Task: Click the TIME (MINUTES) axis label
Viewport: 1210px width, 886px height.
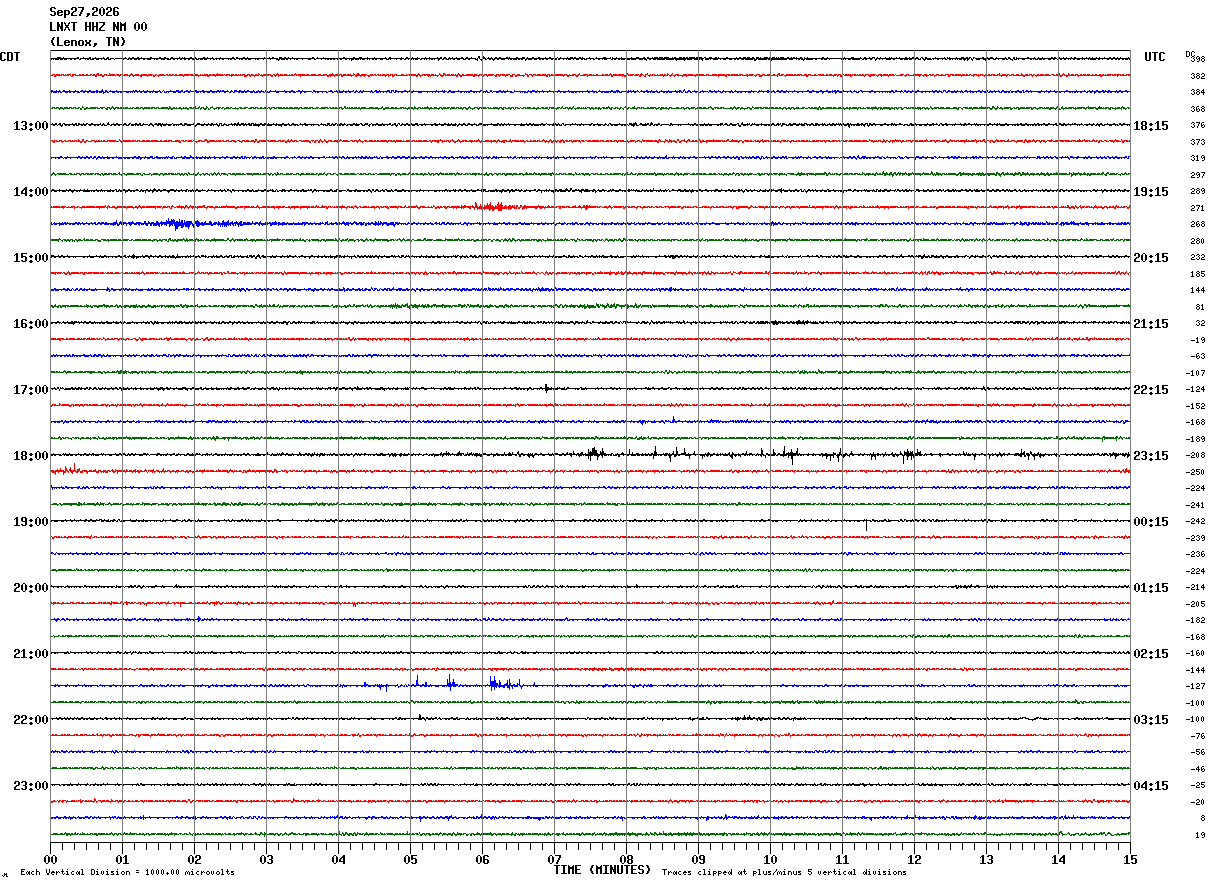Action: pos(602,870)
